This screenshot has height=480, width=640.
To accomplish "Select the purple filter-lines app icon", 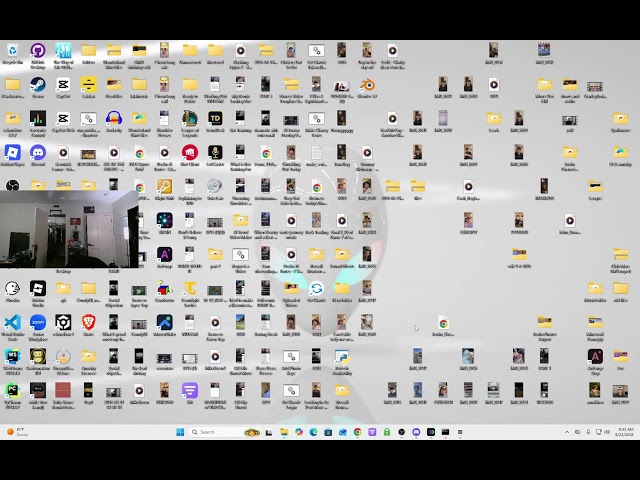I will coord(190,391).
